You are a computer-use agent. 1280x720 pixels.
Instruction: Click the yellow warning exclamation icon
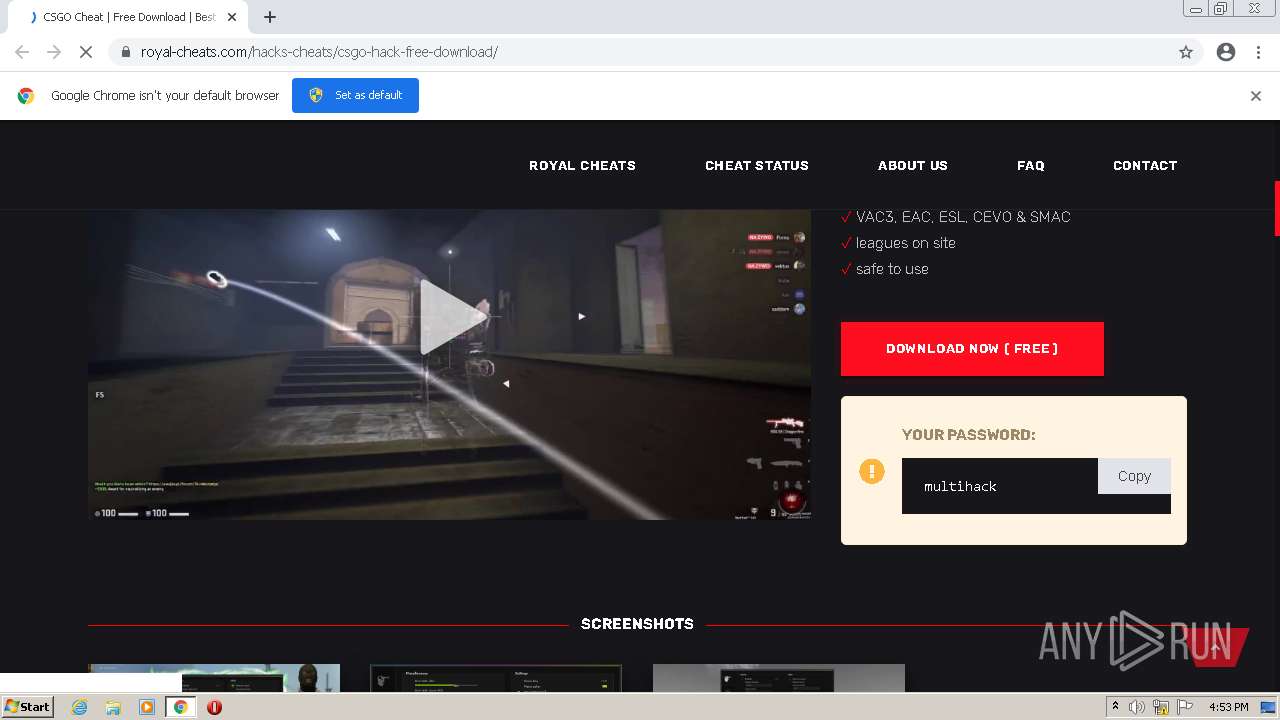point(872,471)
